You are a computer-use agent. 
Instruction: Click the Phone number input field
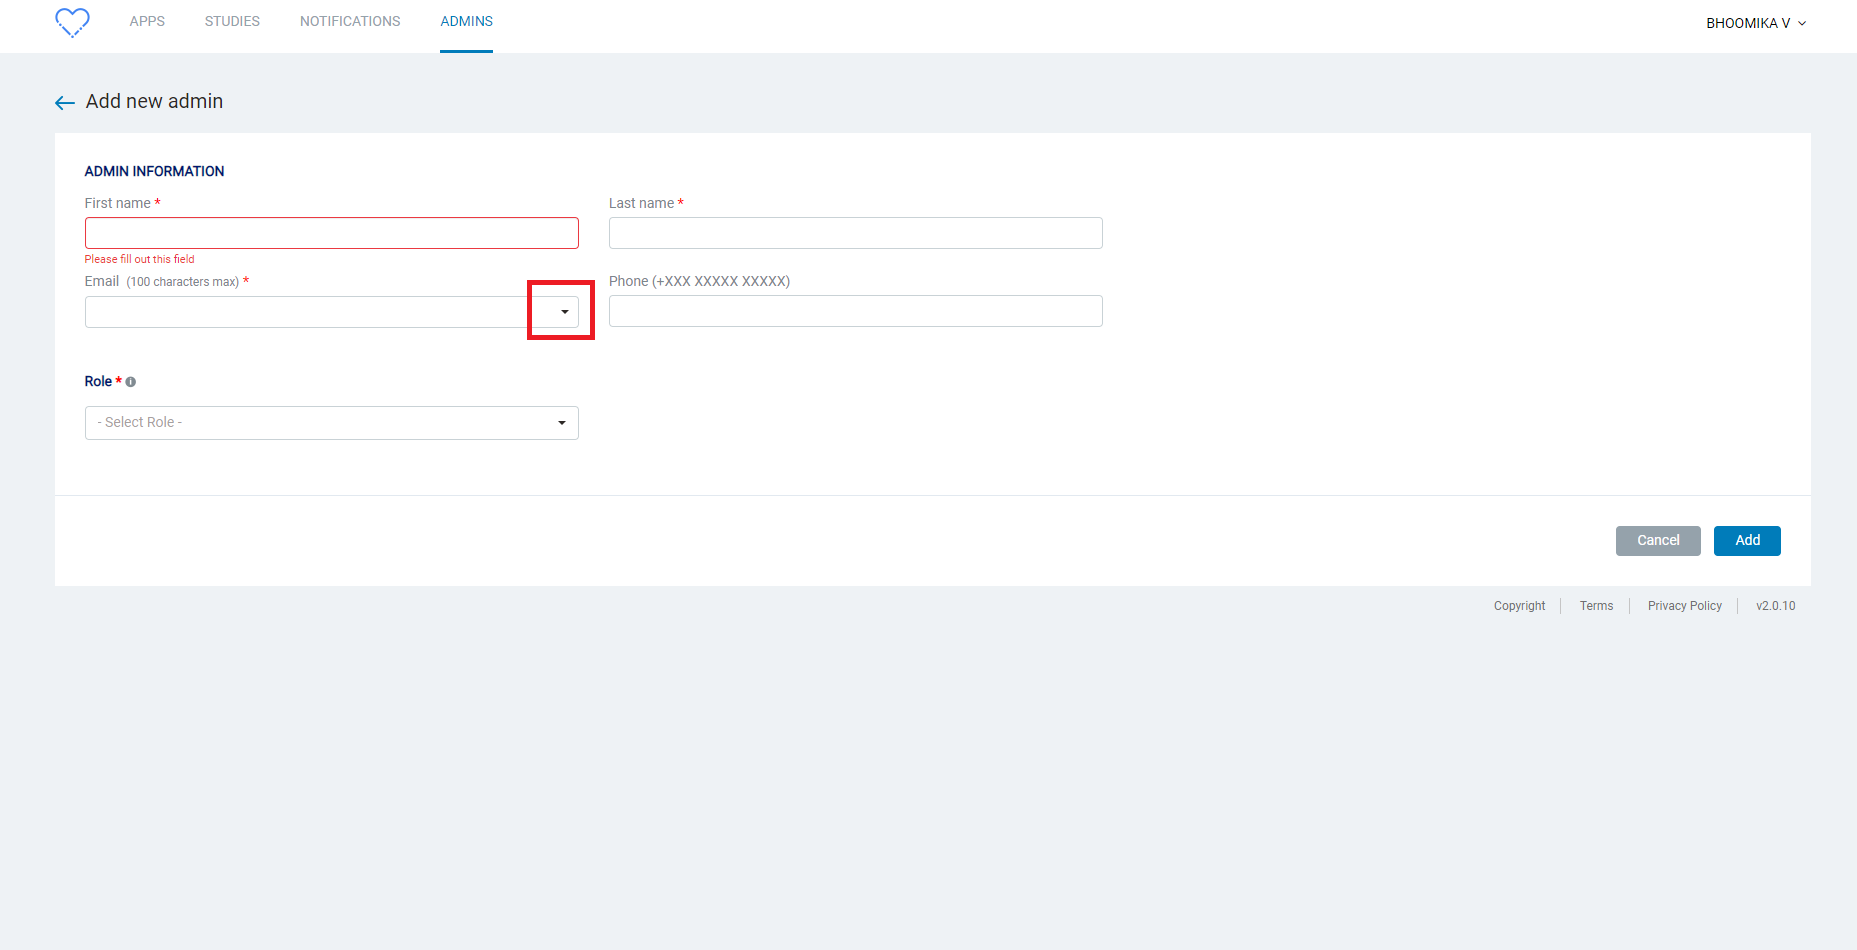click(855, 311)
